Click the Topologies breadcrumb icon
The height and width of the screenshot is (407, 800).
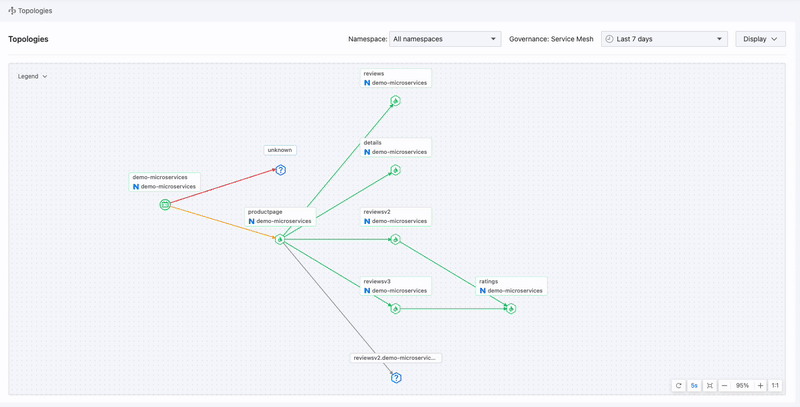pyautogui.click(x=12, y=11)
